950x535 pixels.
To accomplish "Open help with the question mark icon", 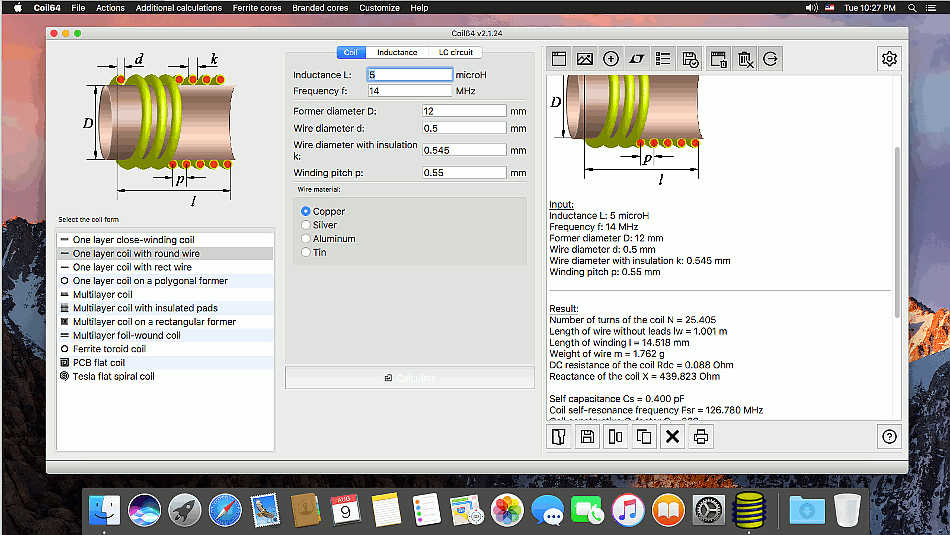I will click(x=889, y=436).
